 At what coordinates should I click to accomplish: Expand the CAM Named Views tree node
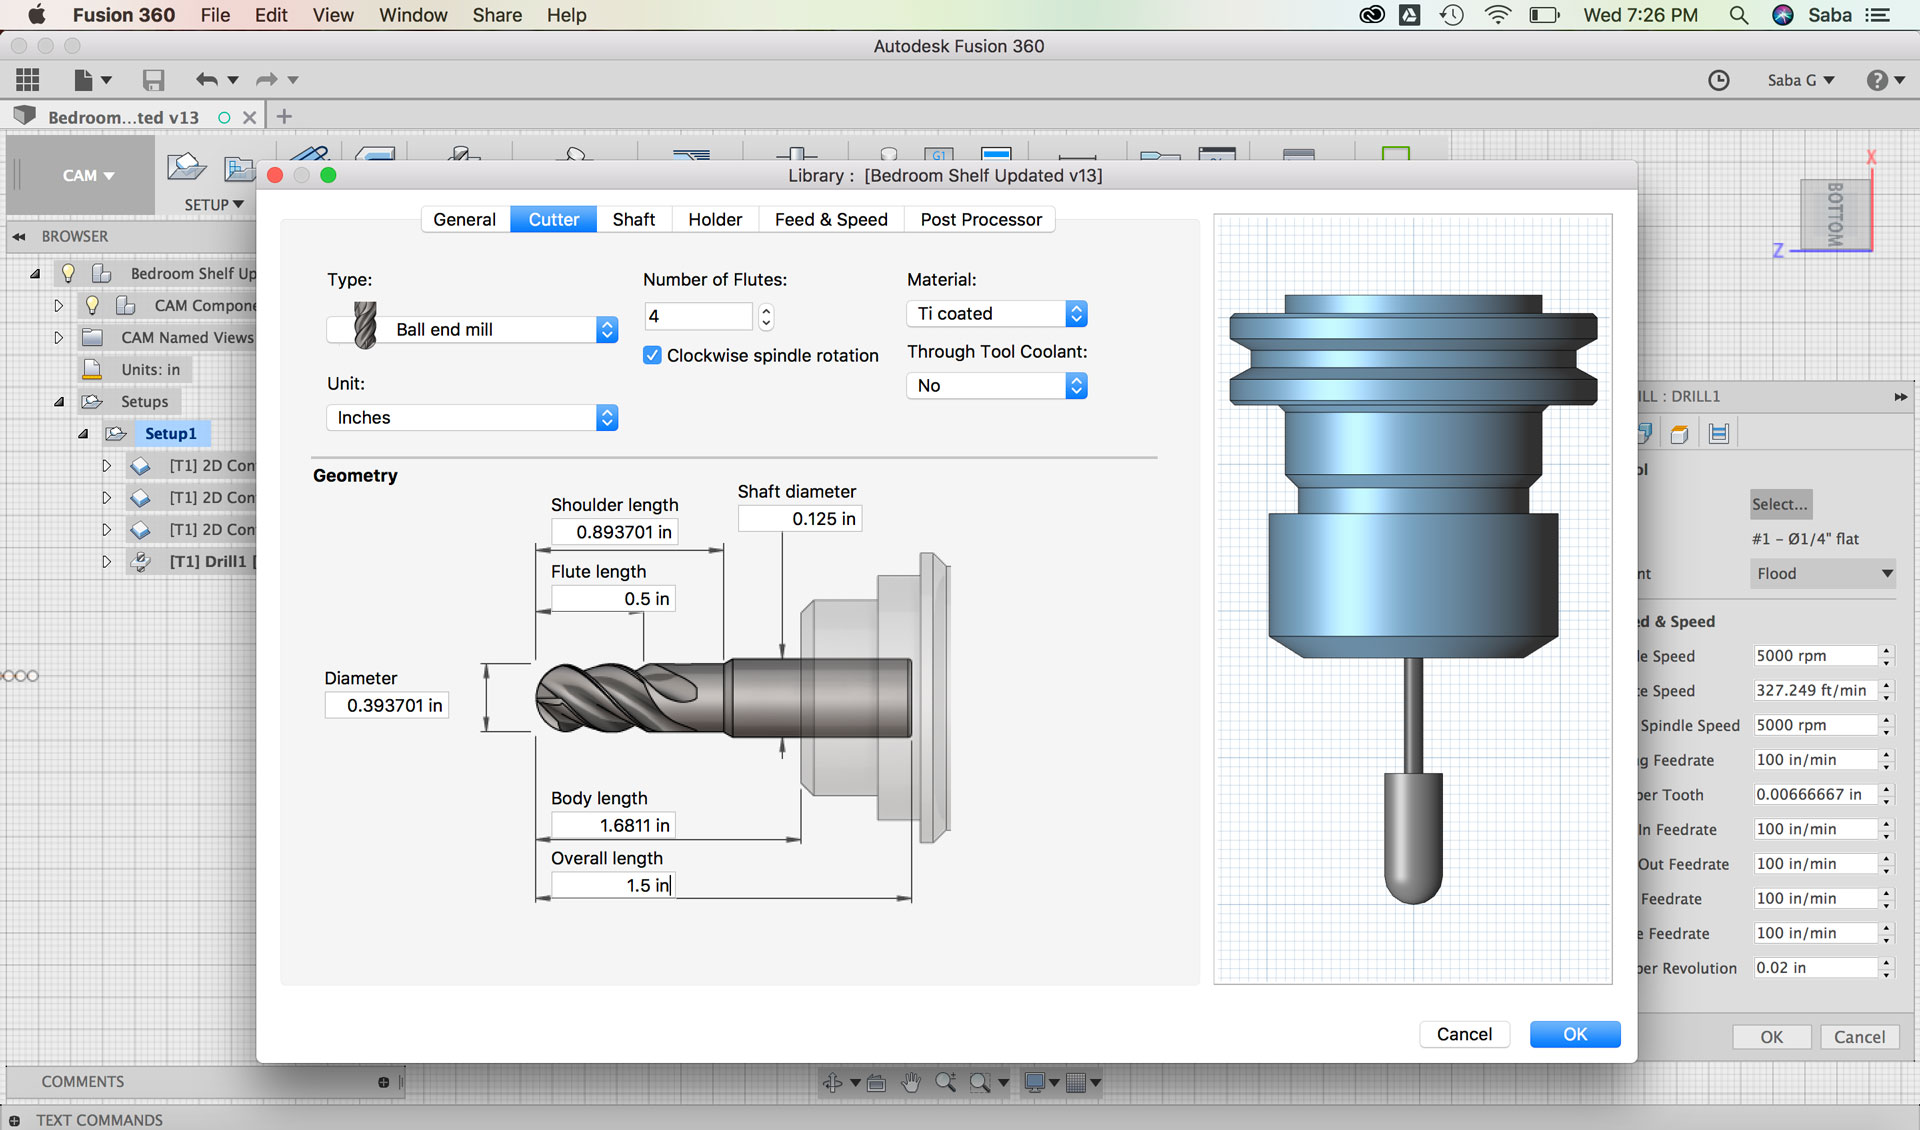point(58,337)
